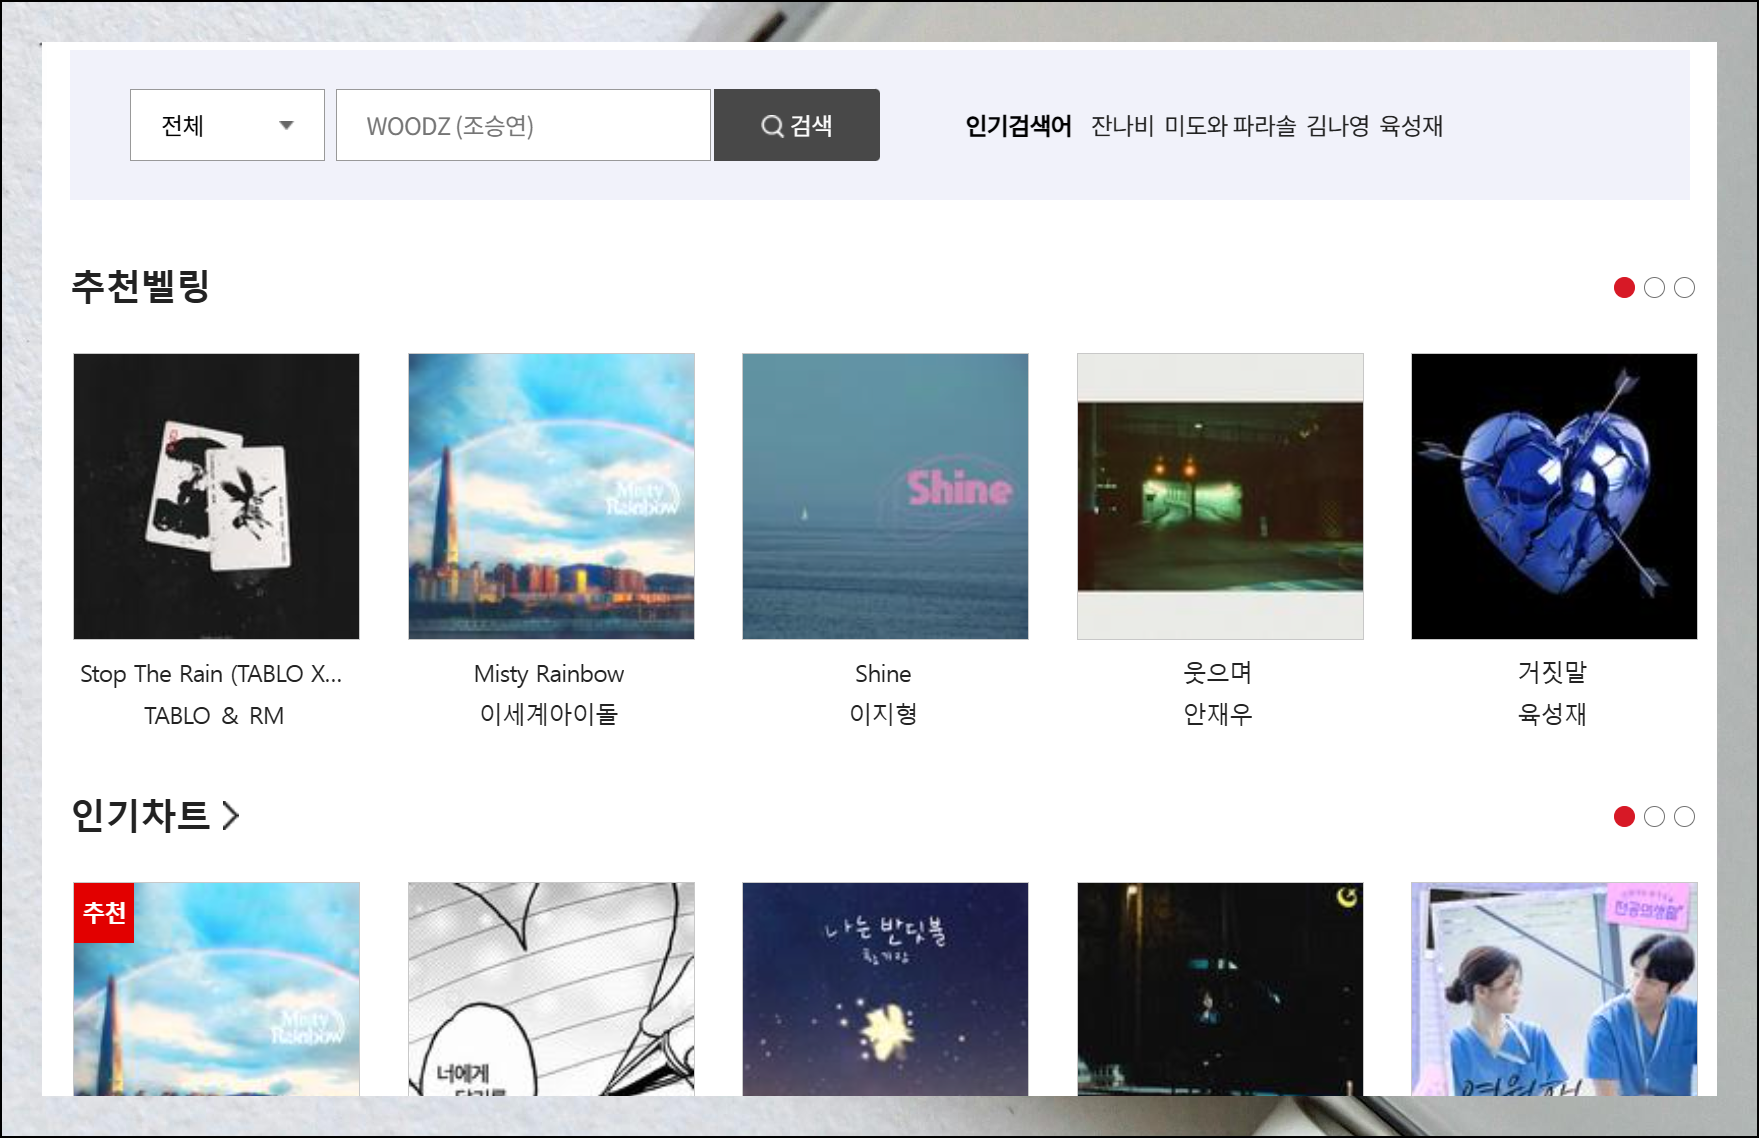
Task: Click song title Misty Rainbow
Action: tap(549, 674)
